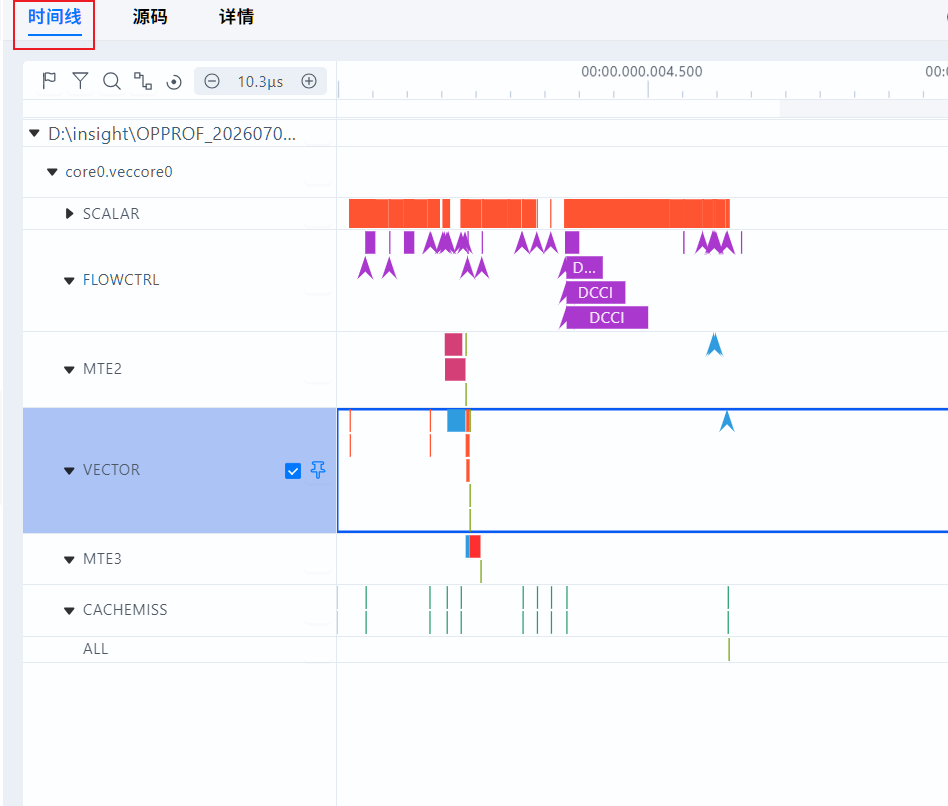Select the long rightmost SCALAR orange block
The height and width of the screenshot is (806, 948).
point(647,213)
